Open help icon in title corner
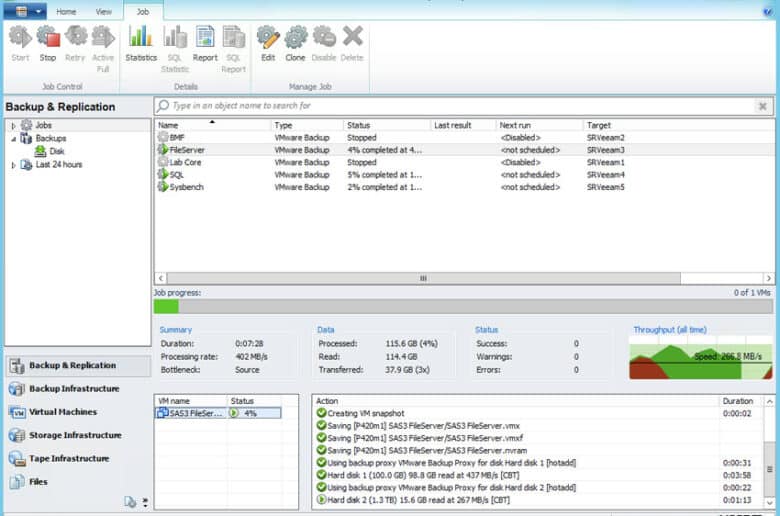This screenshot has width=780, height=516. pyautogui.click(x=768, y=11)
